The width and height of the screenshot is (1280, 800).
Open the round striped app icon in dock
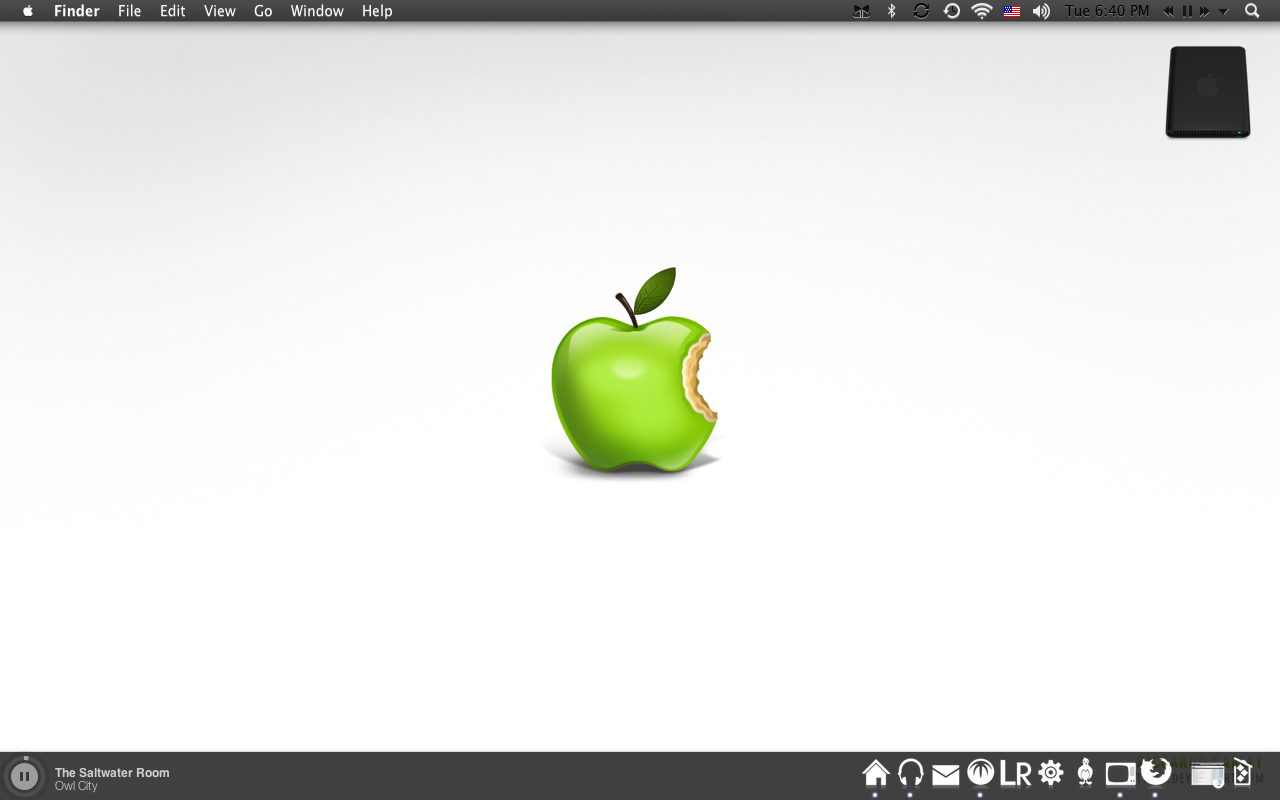[980, 772]
